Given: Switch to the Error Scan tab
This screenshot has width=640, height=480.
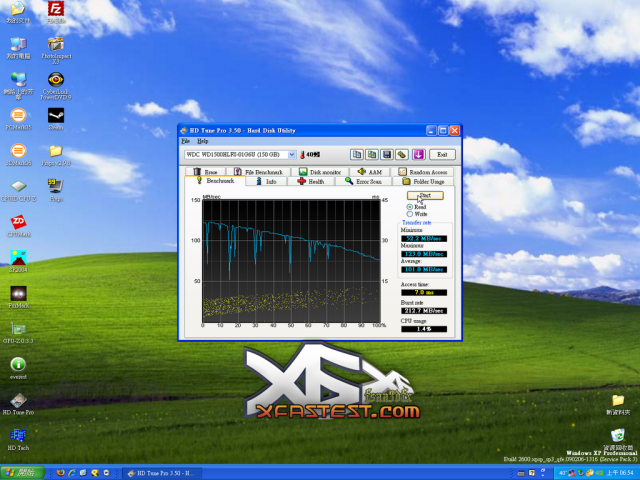Looking at the screenshot, I should tap(363, 181).
